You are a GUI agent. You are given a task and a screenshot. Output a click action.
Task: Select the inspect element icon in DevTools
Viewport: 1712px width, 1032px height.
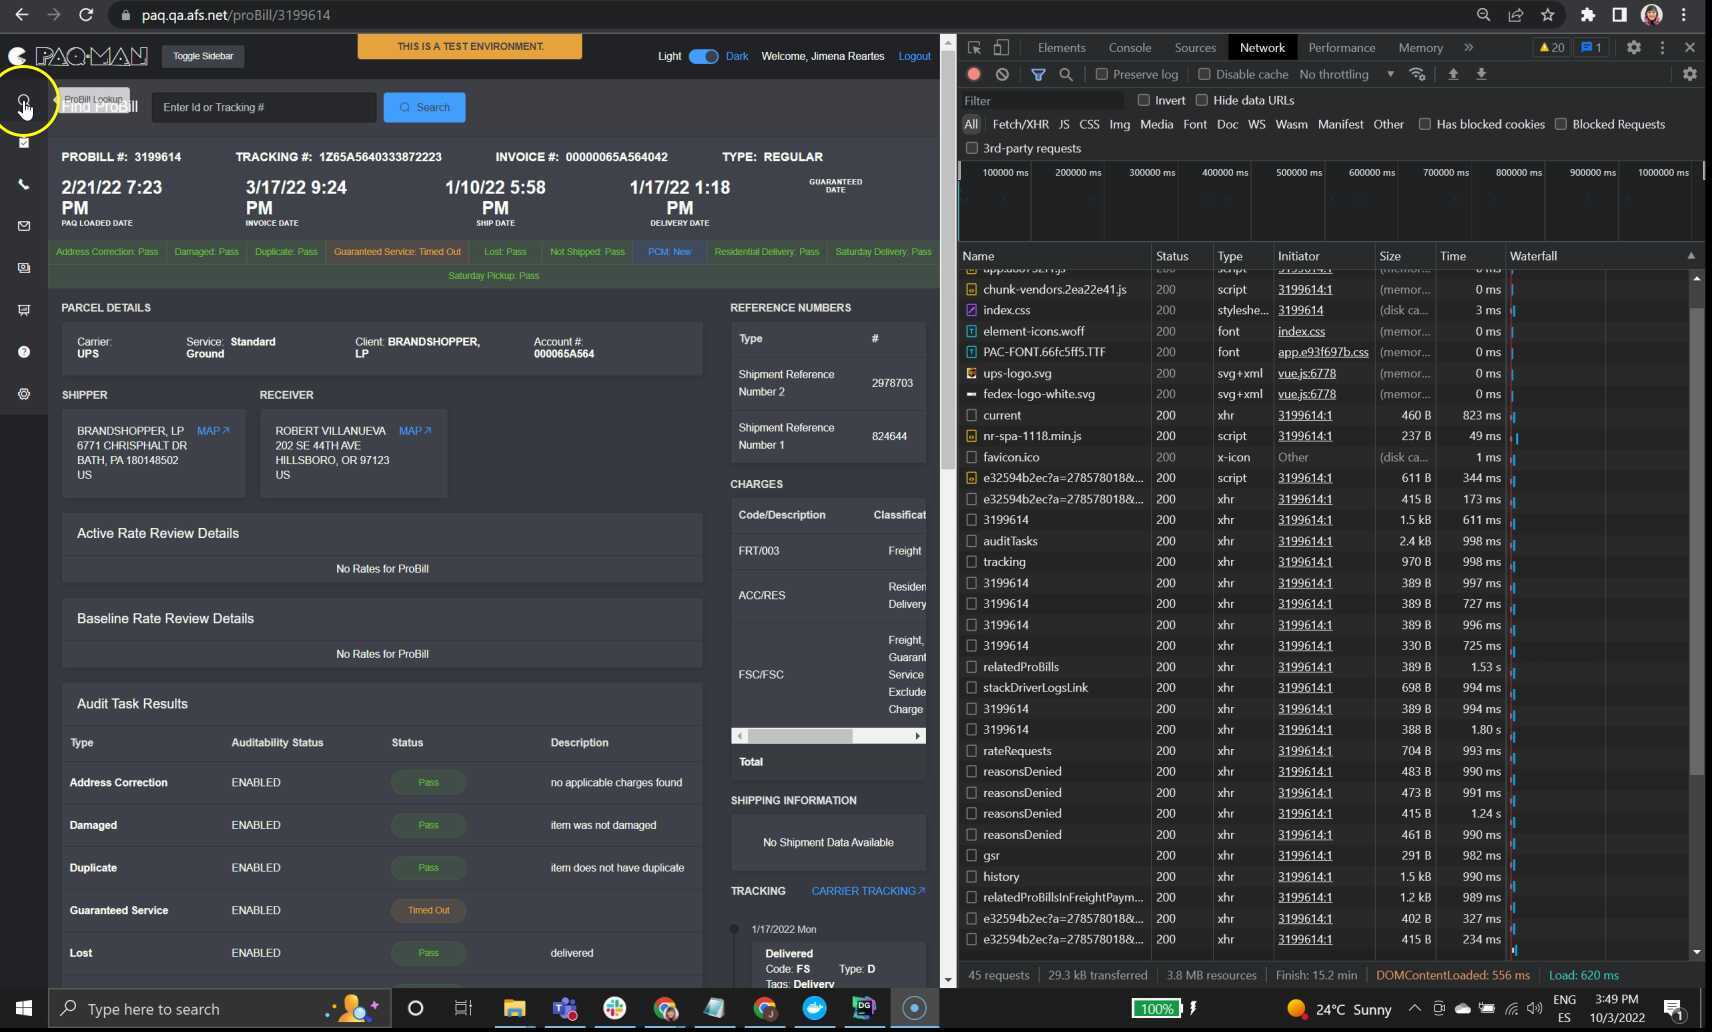(972, 47)
